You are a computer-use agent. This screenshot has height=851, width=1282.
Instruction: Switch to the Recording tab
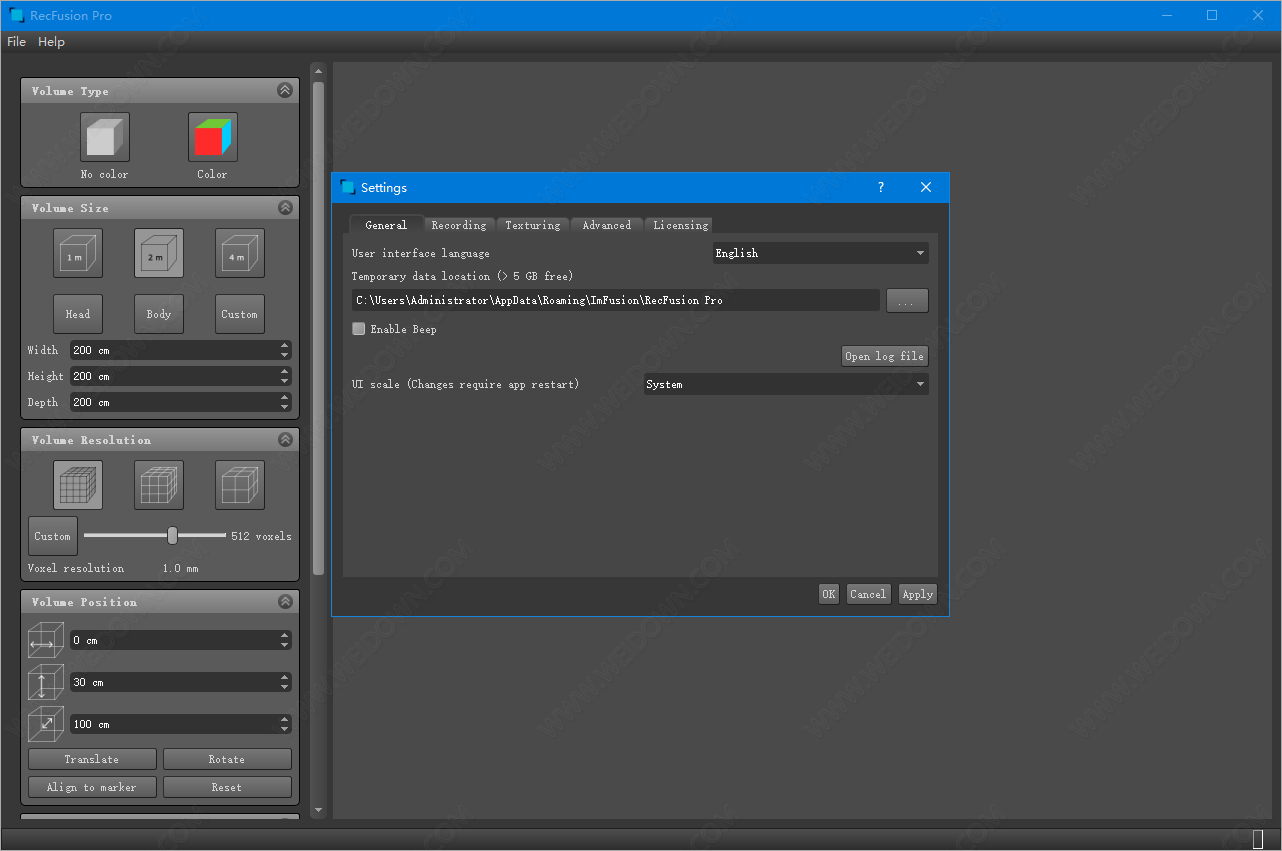click(x=459, y=225)
